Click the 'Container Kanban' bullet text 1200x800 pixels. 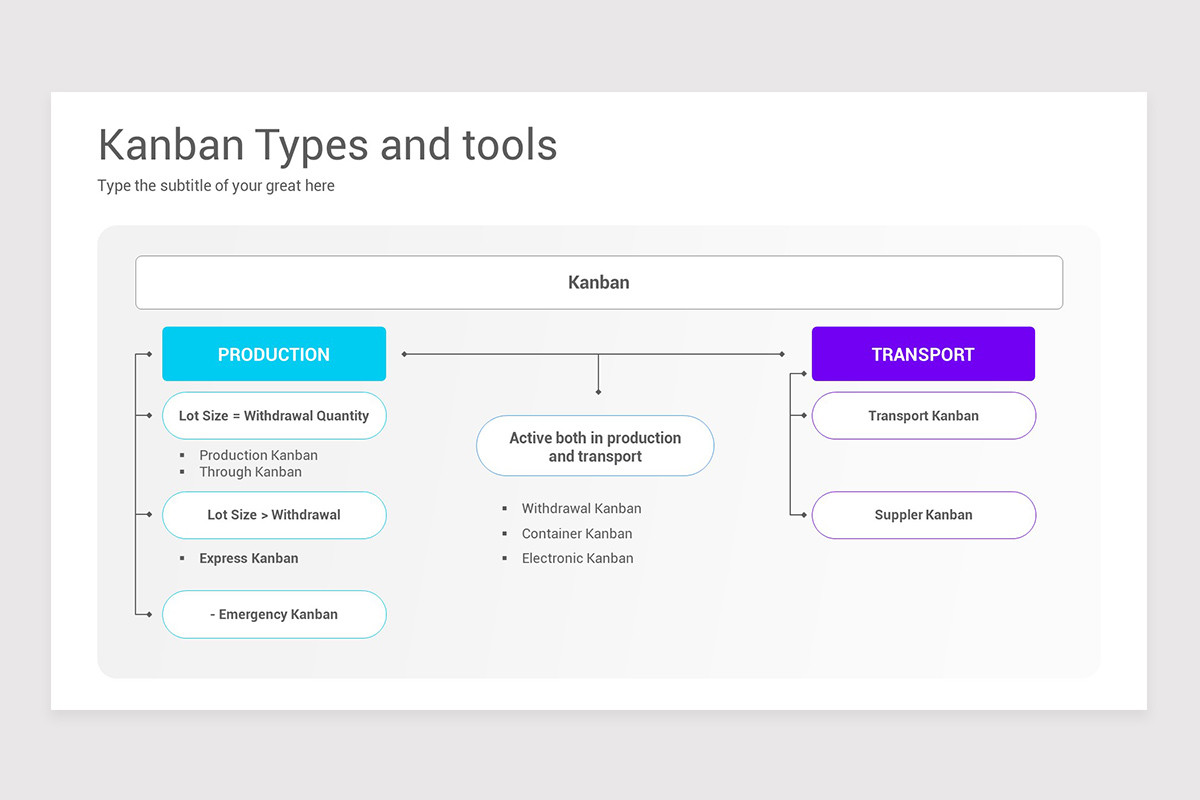[x=577, y=534]
